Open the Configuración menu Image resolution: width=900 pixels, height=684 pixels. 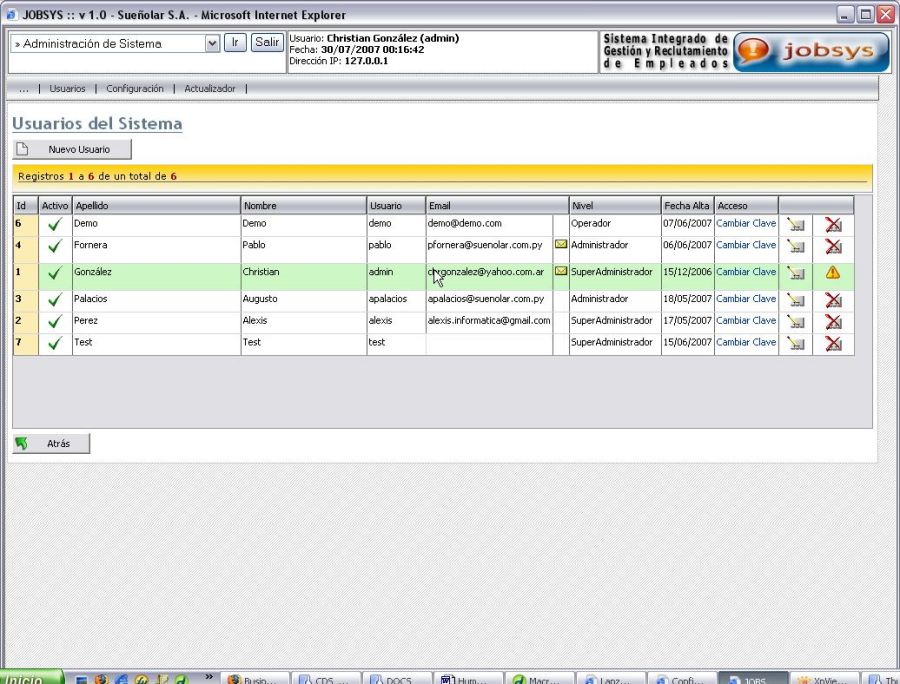135,89
